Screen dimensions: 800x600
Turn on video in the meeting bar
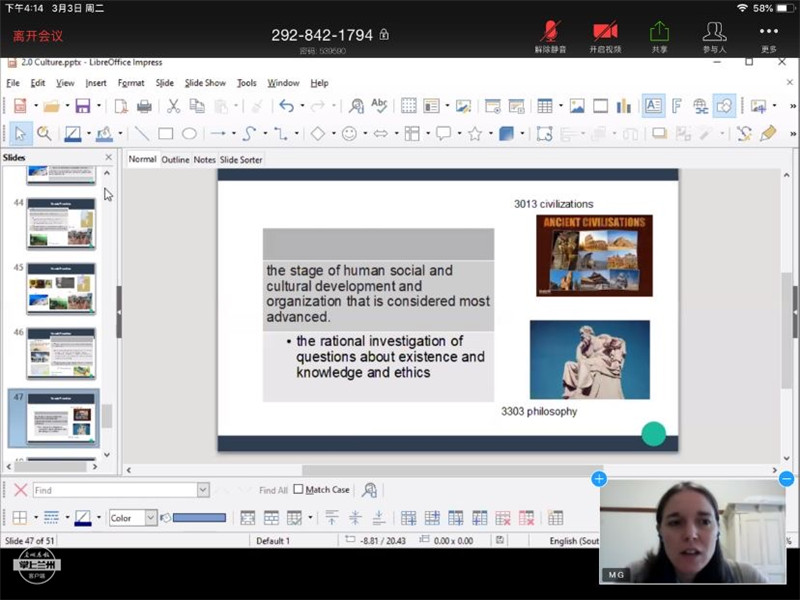[x=605, y=36]
